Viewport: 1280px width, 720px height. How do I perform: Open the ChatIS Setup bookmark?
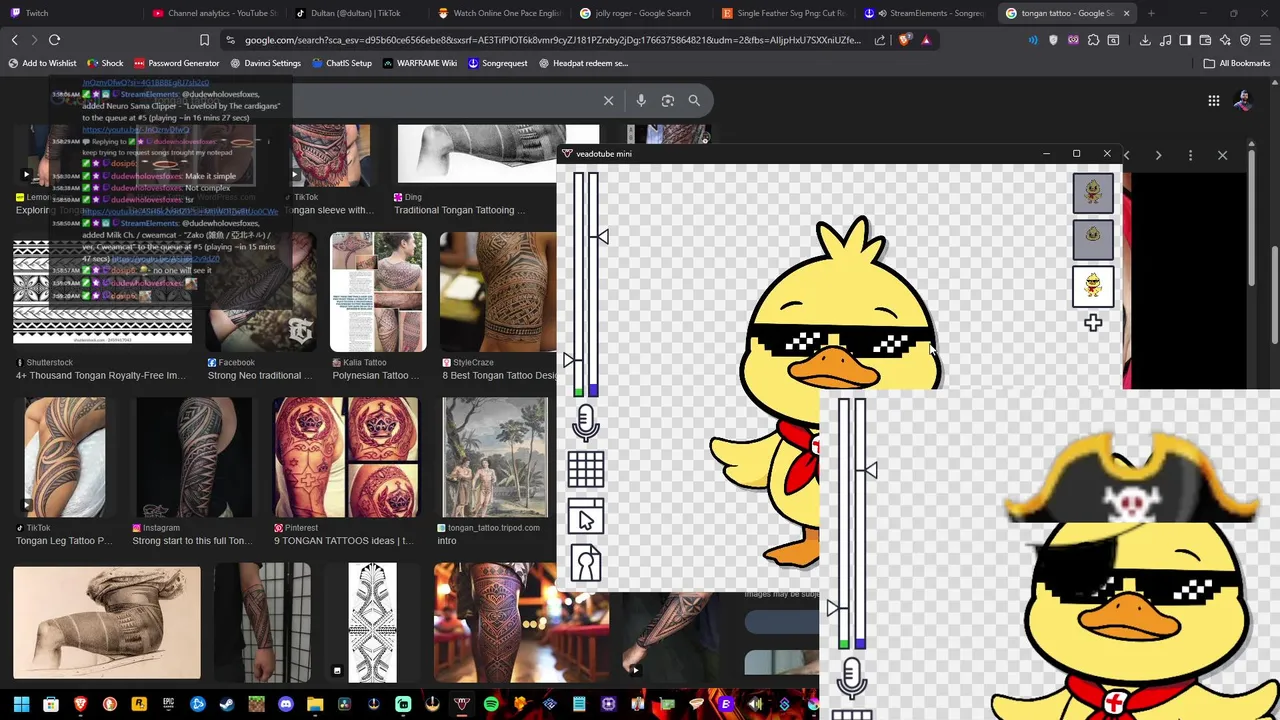coord(341,63)
